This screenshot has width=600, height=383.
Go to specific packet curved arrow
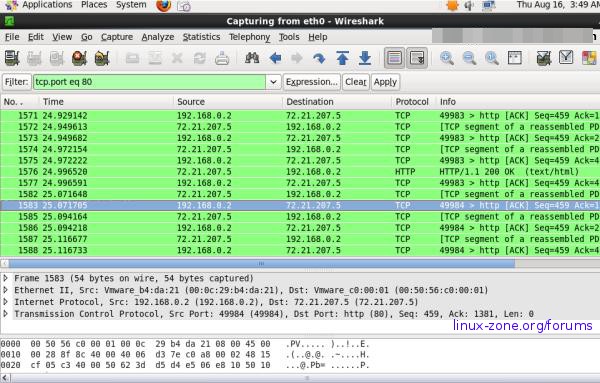pyautogui.click(x=319, y=58)
